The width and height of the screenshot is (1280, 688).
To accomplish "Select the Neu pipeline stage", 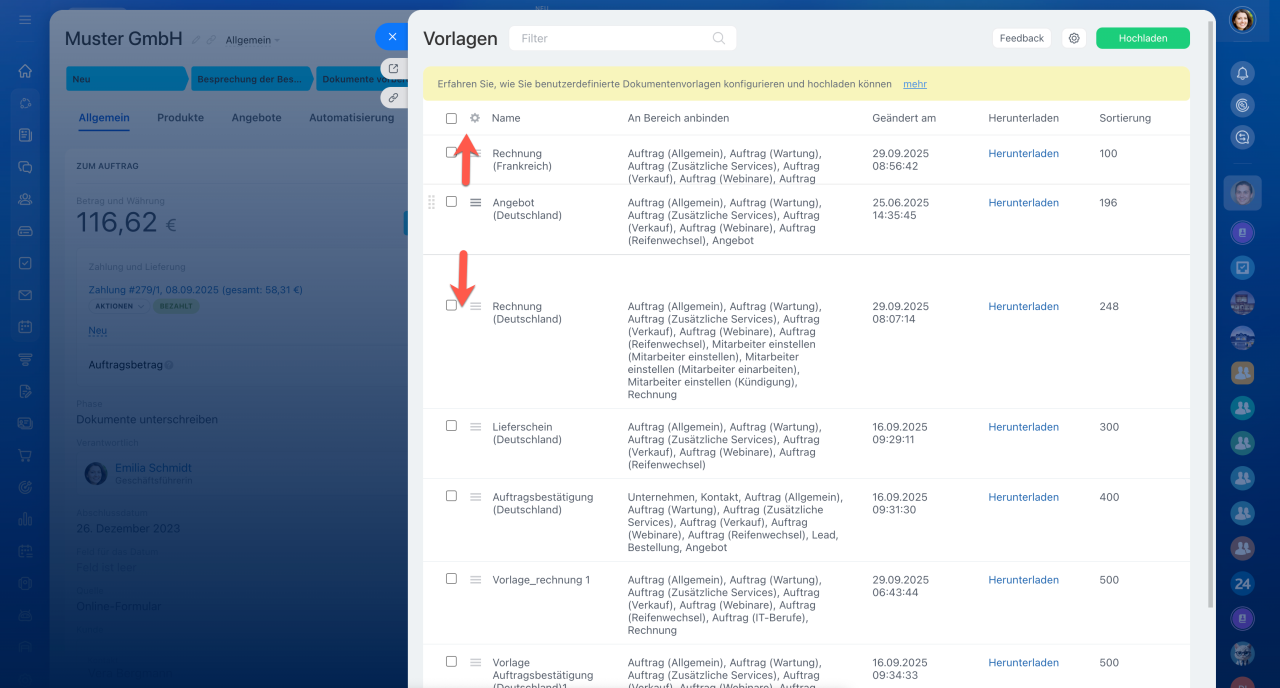I will pos(126,79).
